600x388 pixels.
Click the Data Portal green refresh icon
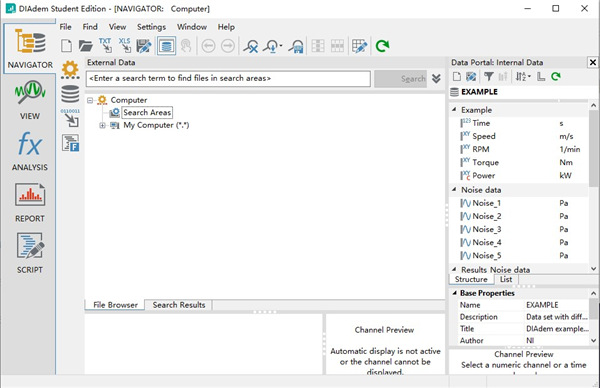(x=556, y=77)
